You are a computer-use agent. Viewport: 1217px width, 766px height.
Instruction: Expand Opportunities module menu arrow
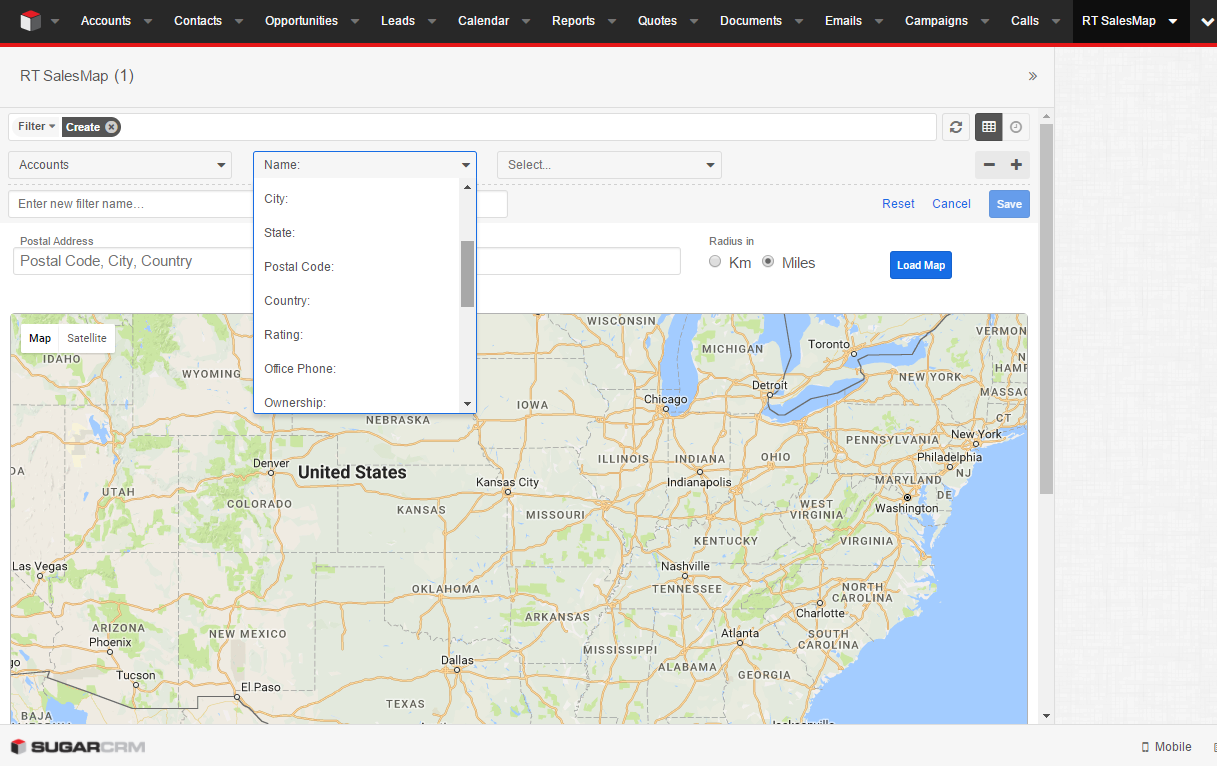point(355,21)
